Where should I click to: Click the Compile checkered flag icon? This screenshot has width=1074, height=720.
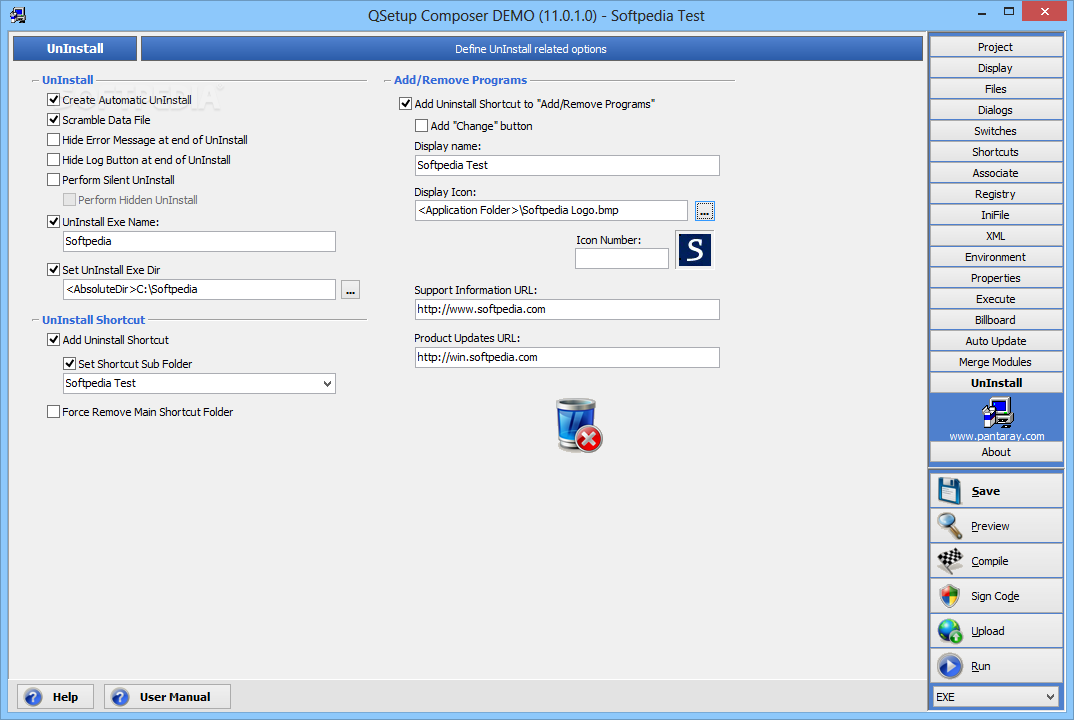[949, 561]
